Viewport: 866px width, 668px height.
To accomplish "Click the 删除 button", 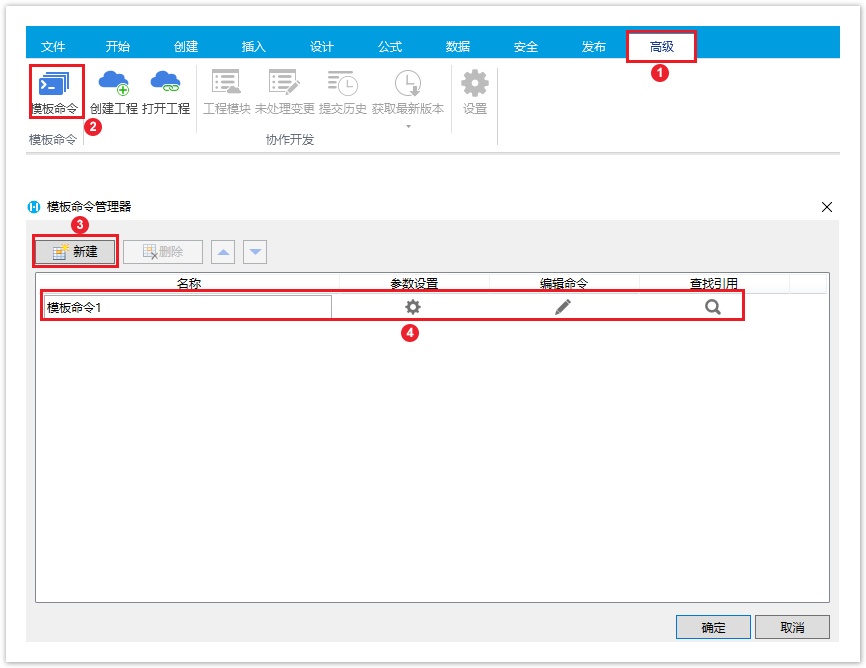I will (163, 252).
